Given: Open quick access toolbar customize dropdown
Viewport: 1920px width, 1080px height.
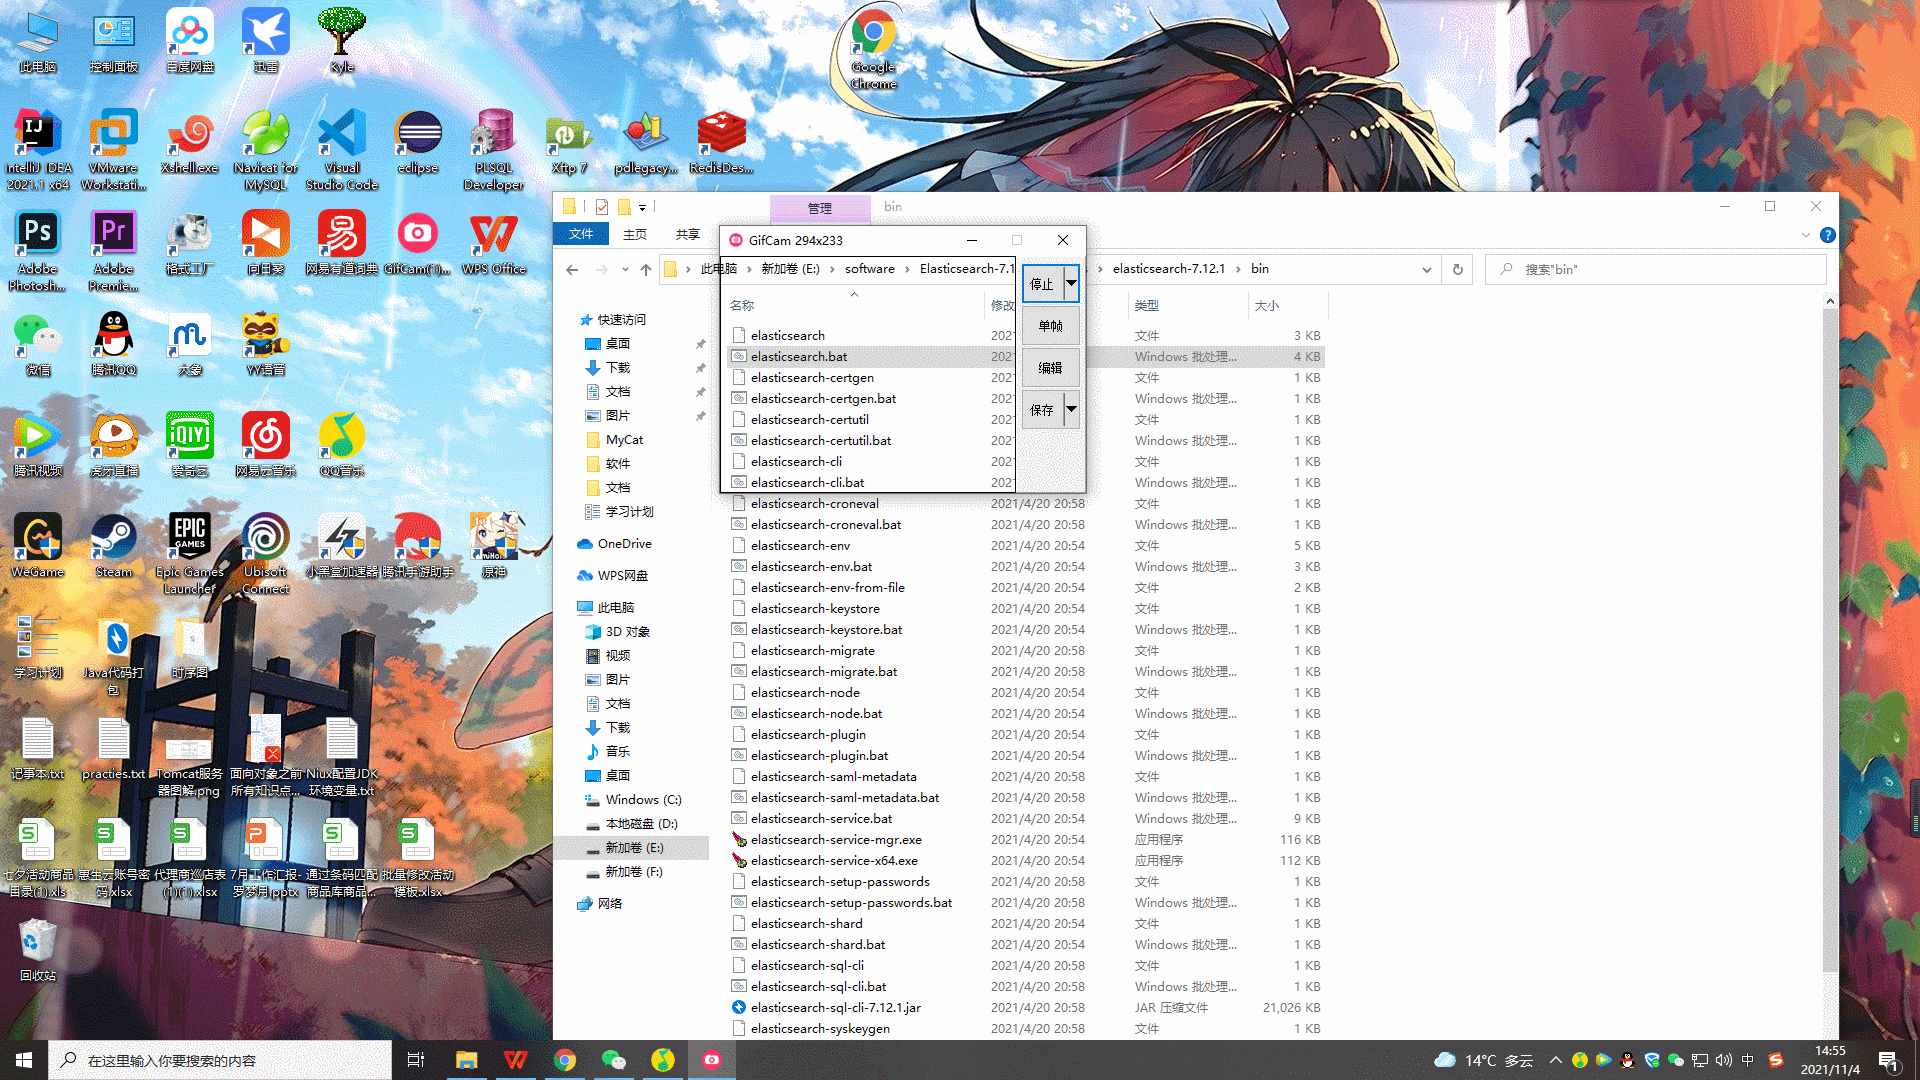Looking at the screenshot, I should [642, 207].
